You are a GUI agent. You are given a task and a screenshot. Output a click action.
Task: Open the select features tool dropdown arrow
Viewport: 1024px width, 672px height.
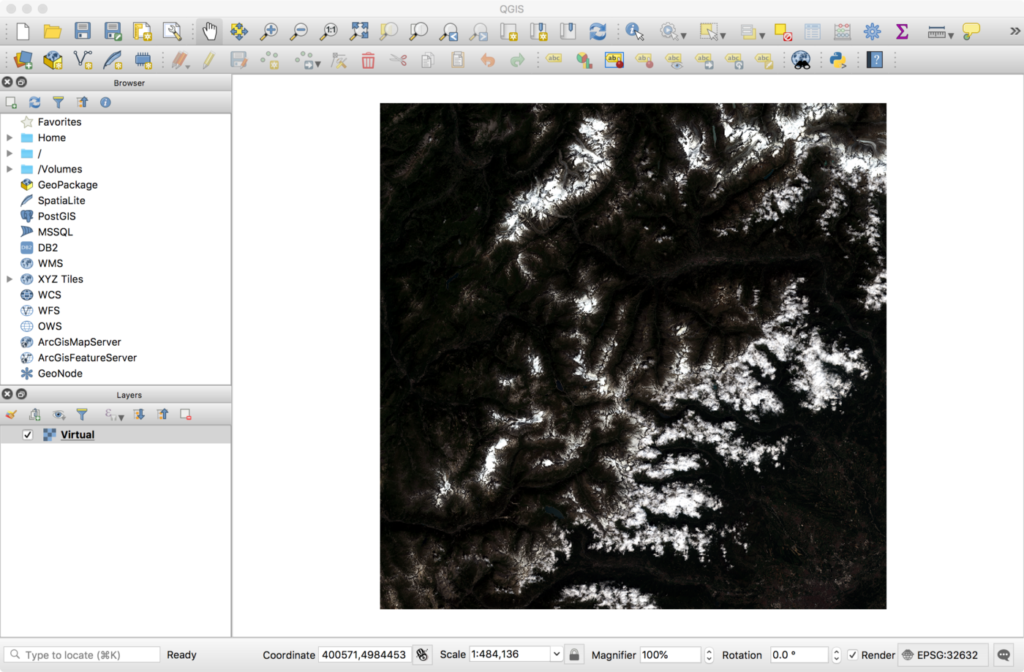click(x=723, y=35)
